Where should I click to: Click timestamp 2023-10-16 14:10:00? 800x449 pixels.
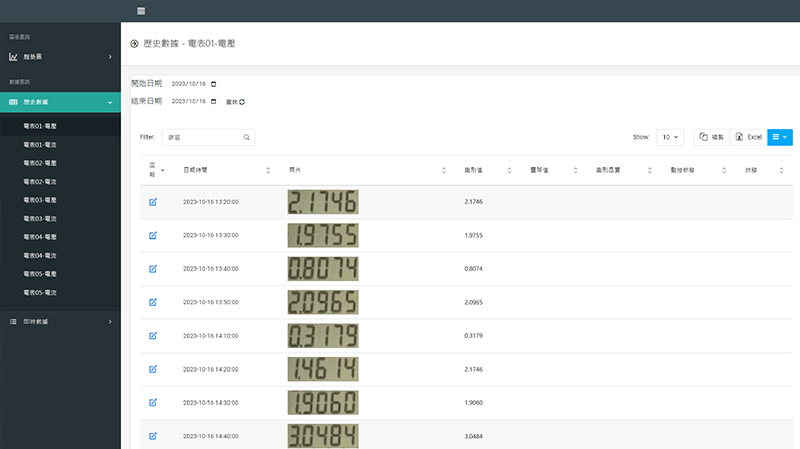(x=211, y=336)
